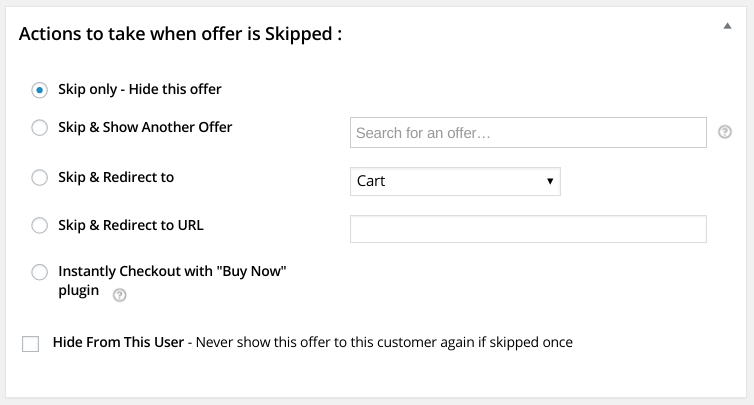Open help icon beside offer search field
Screen dimensions: 754x405
(x=725, y=132)
